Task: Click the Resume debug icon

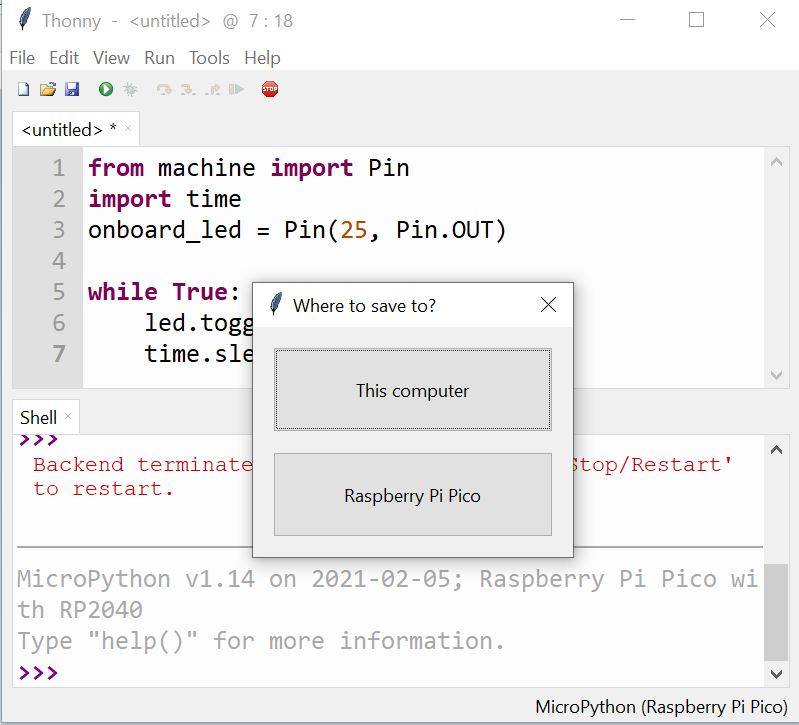Action: coord(236,90)
